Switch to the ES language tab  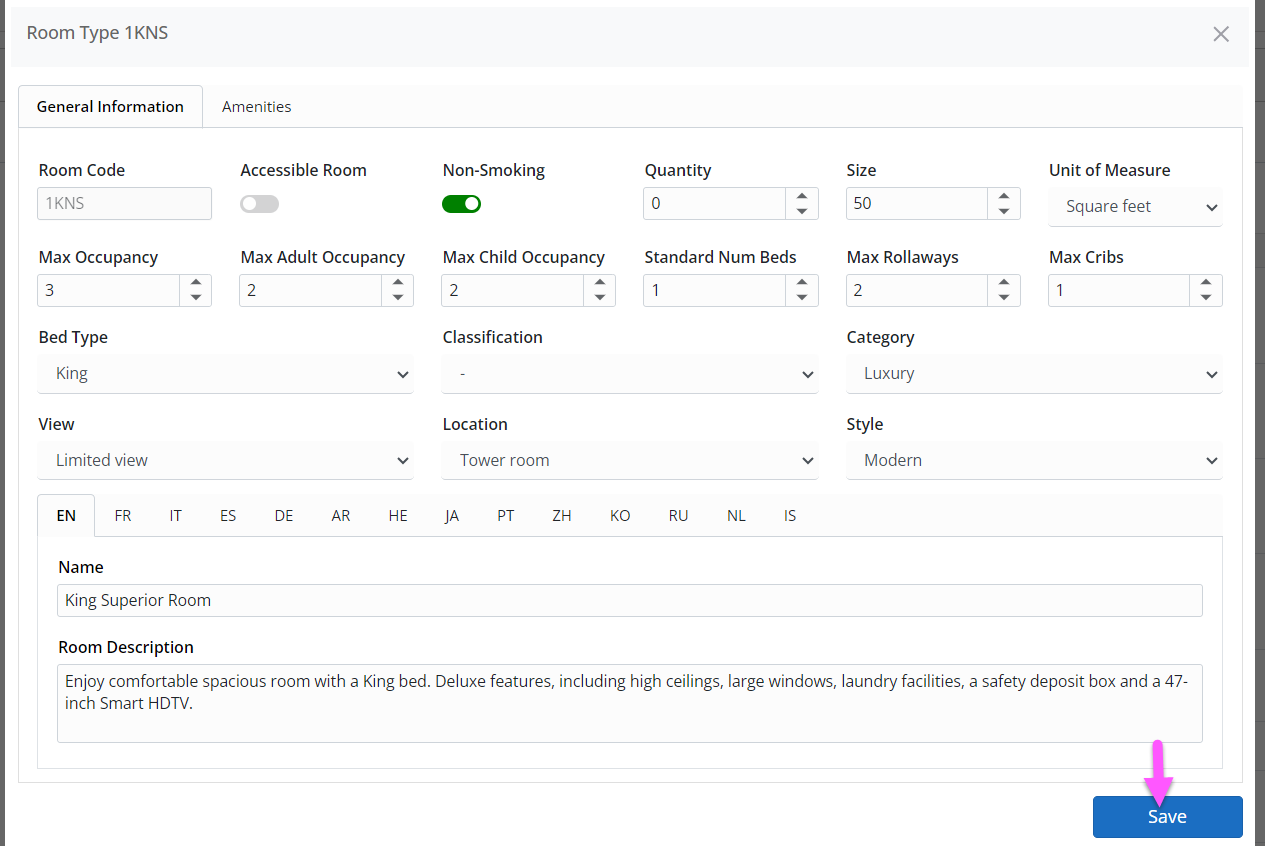click(228, 516)
